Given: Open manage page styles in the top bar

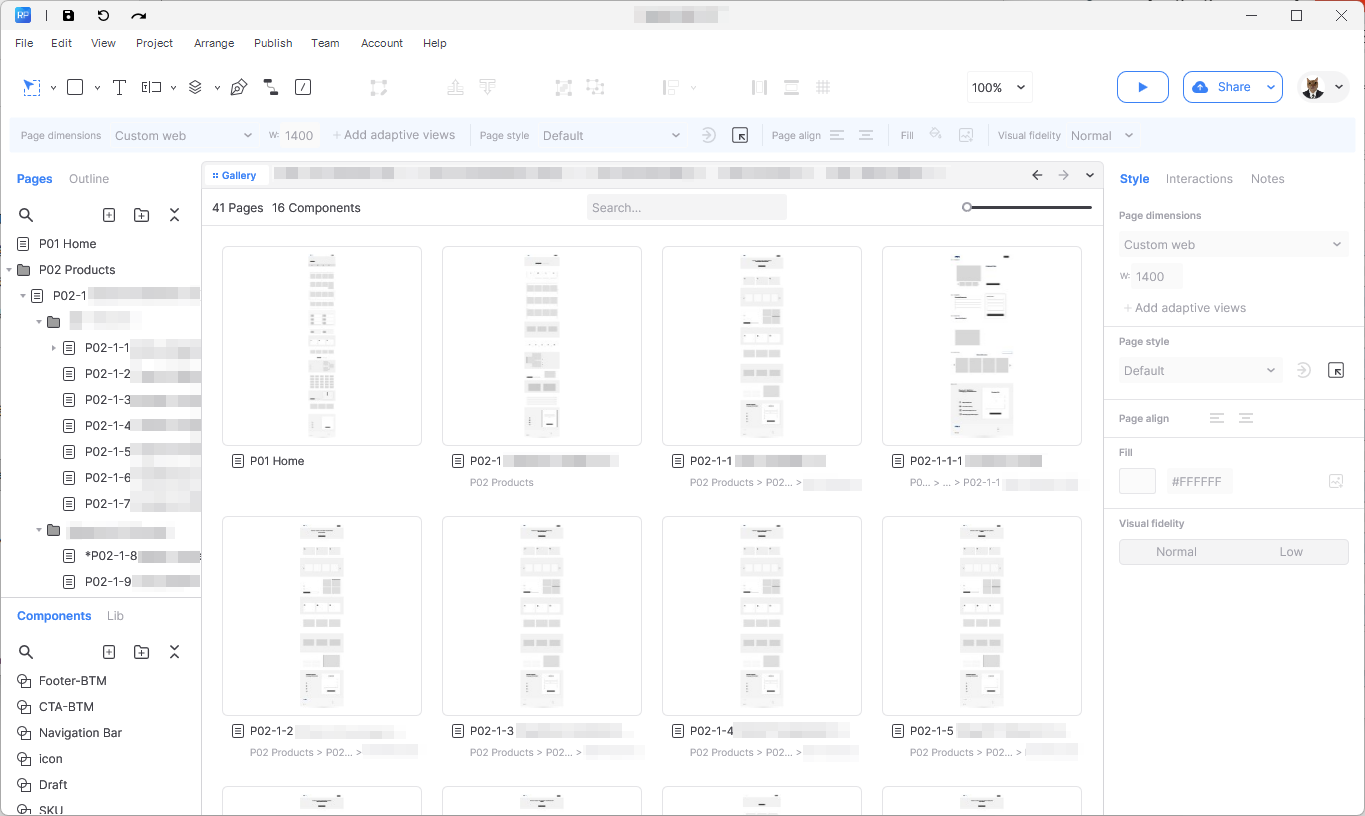Looking at the screenshot, I should pos(740,135).
